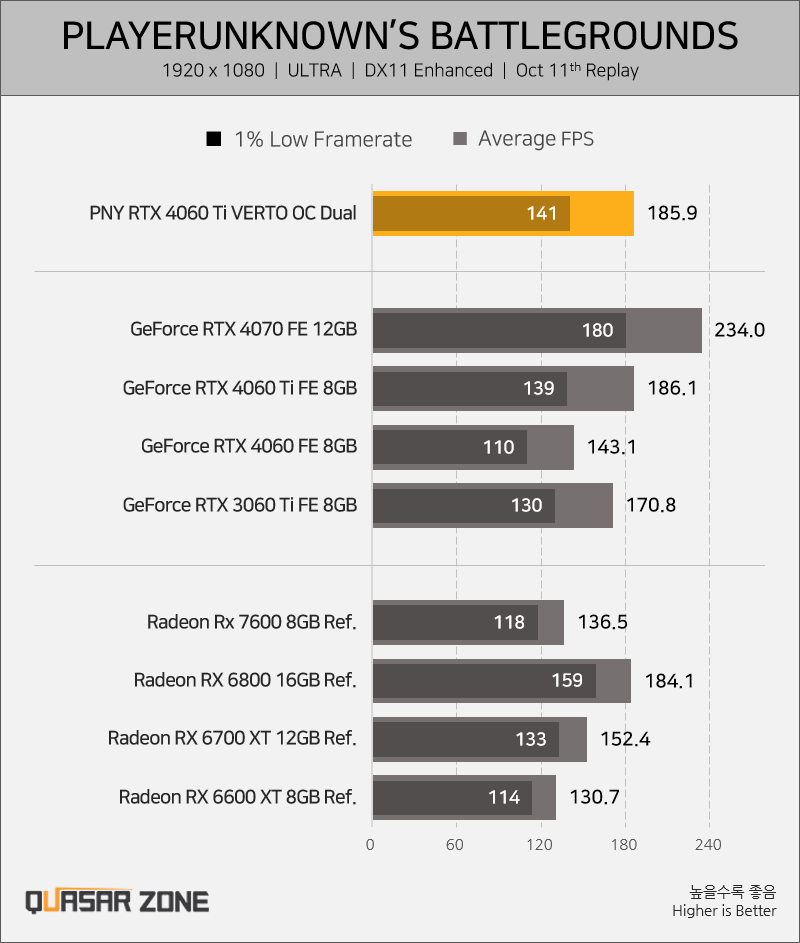The image size is (800, 943).
Task: Click the 185.9 value for PNY card
Action: tap(672, 213)
